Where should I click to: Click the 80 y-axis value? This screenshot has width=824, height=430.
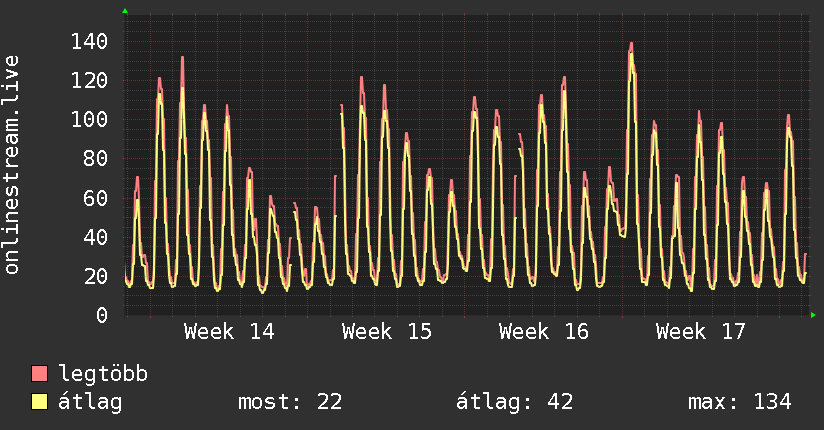coord(96,159)
